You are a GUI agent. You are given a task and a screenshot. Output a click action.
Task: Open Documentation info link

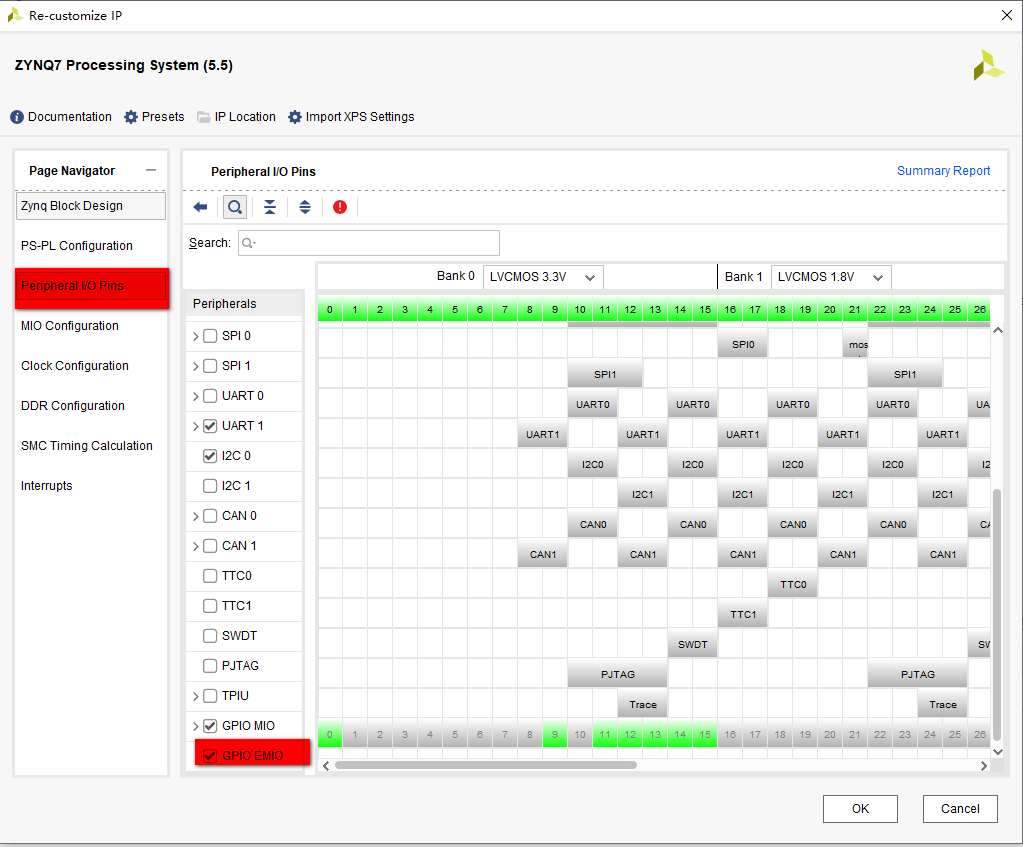61,117
